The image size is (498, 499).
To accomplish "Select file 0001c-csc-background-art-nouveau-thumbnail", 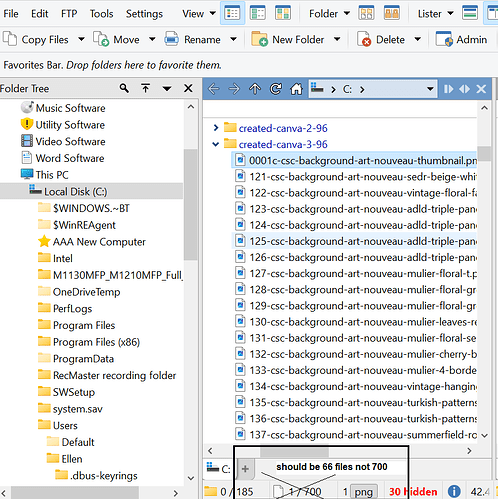I will click(x=355, y=161).
